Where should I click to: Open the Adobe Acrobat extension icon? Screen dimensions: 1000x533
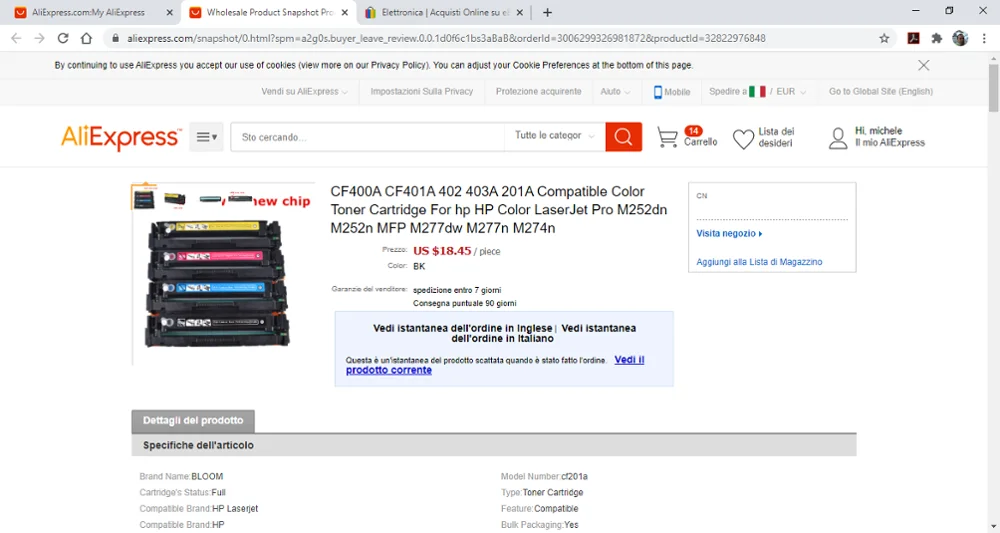coord(913,38)
